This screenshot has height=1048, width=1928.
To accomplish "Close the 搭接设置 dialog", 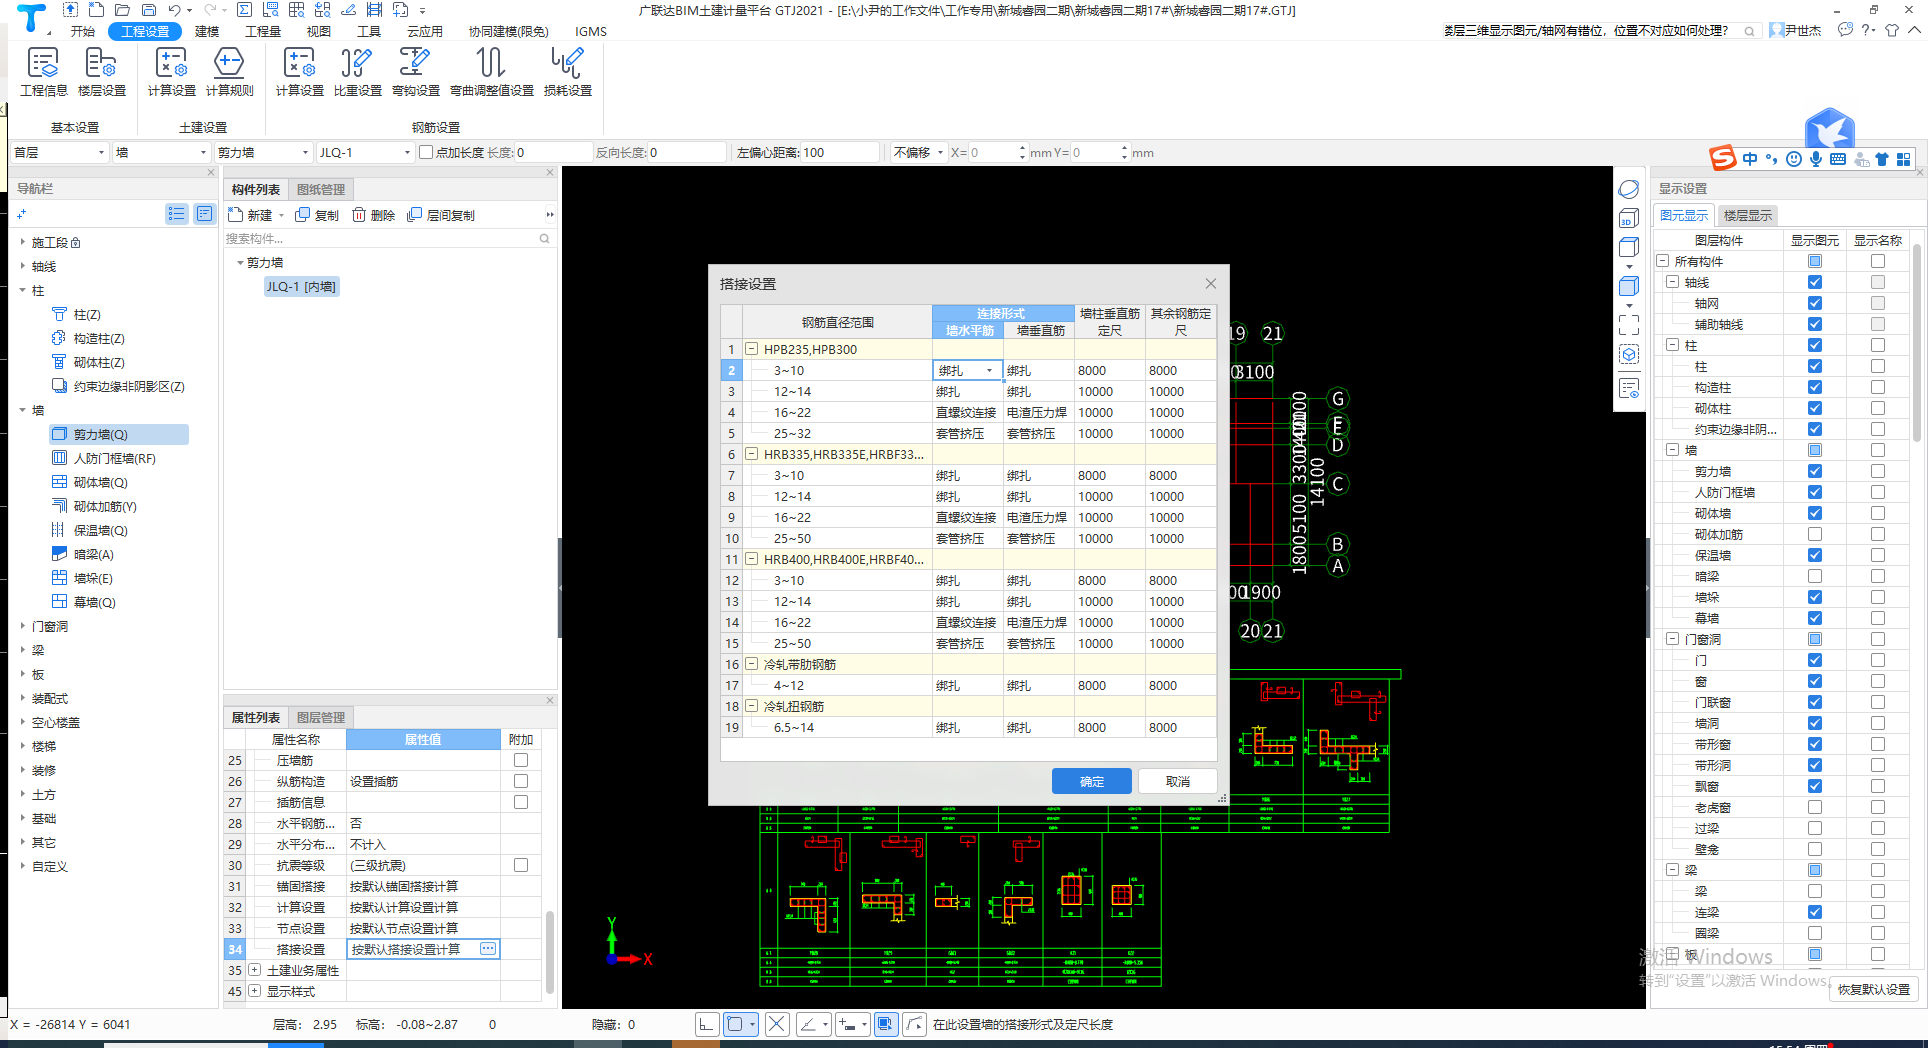I will (x=1210, y=283).
